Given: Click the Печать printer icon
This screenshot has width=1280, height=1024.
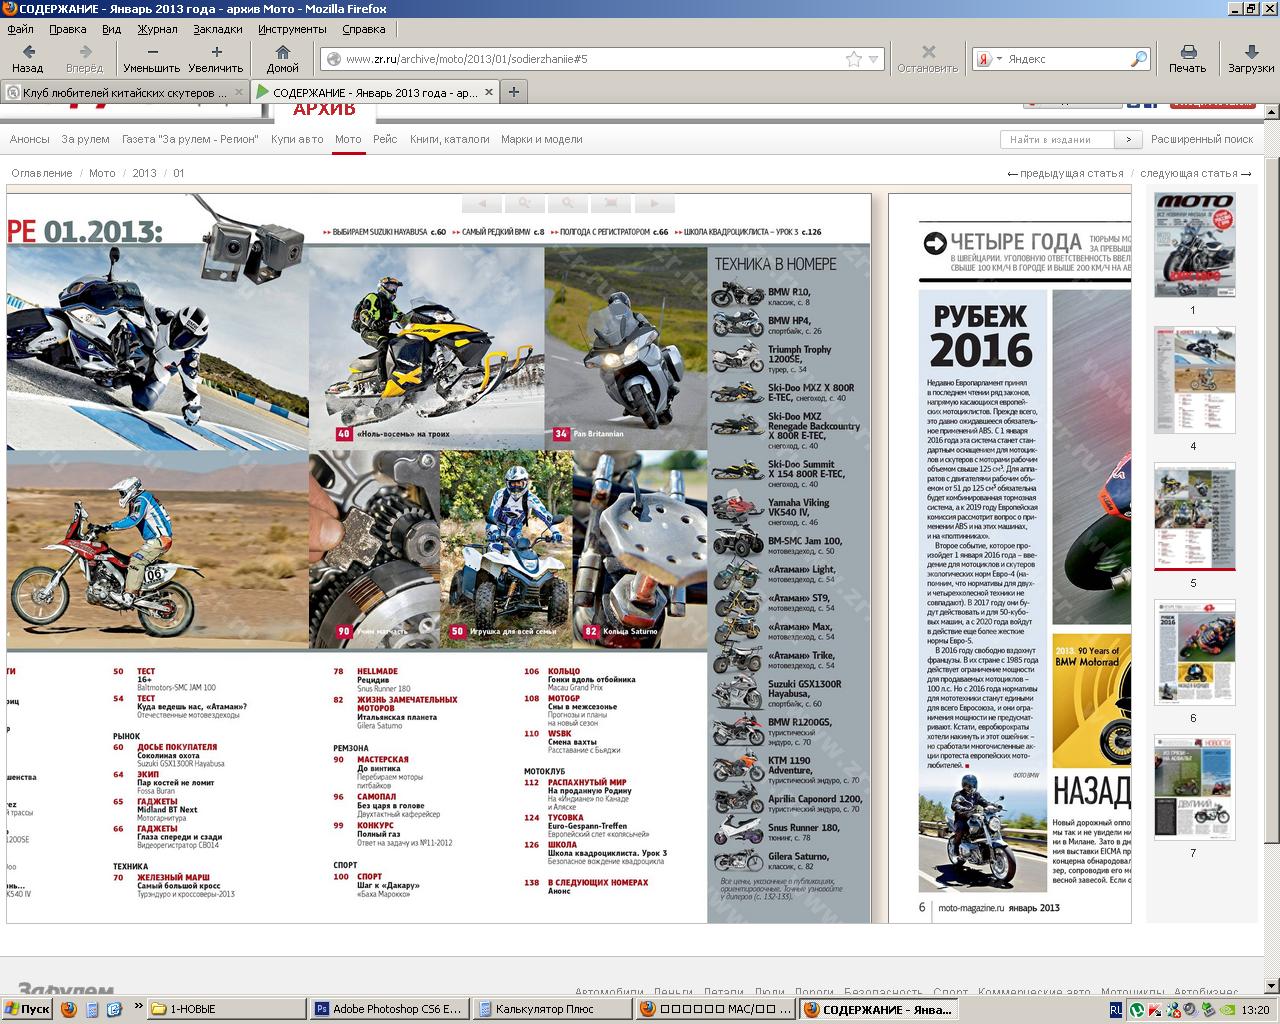Looking at the screenshot, I should 1187,58.
